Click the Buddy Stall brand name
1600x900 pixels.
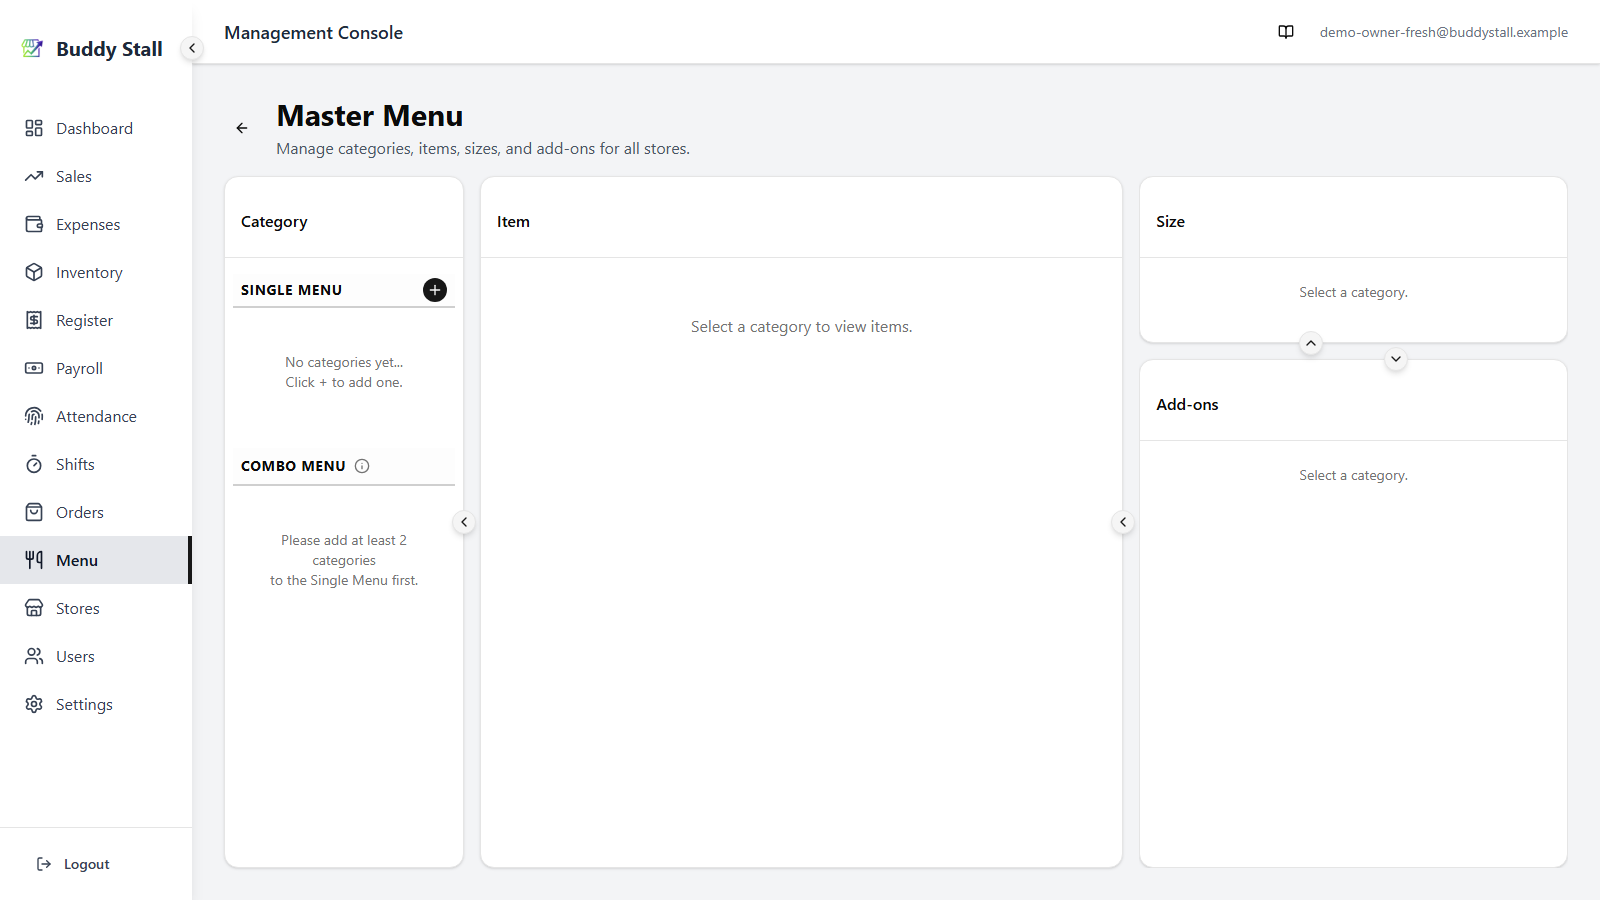click(x=109, y=49)
